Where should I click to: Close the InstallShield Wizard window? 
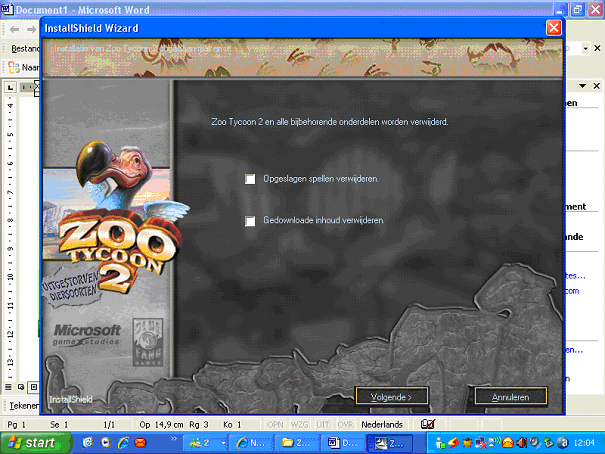pyautogui.click(x=553, y=27)
